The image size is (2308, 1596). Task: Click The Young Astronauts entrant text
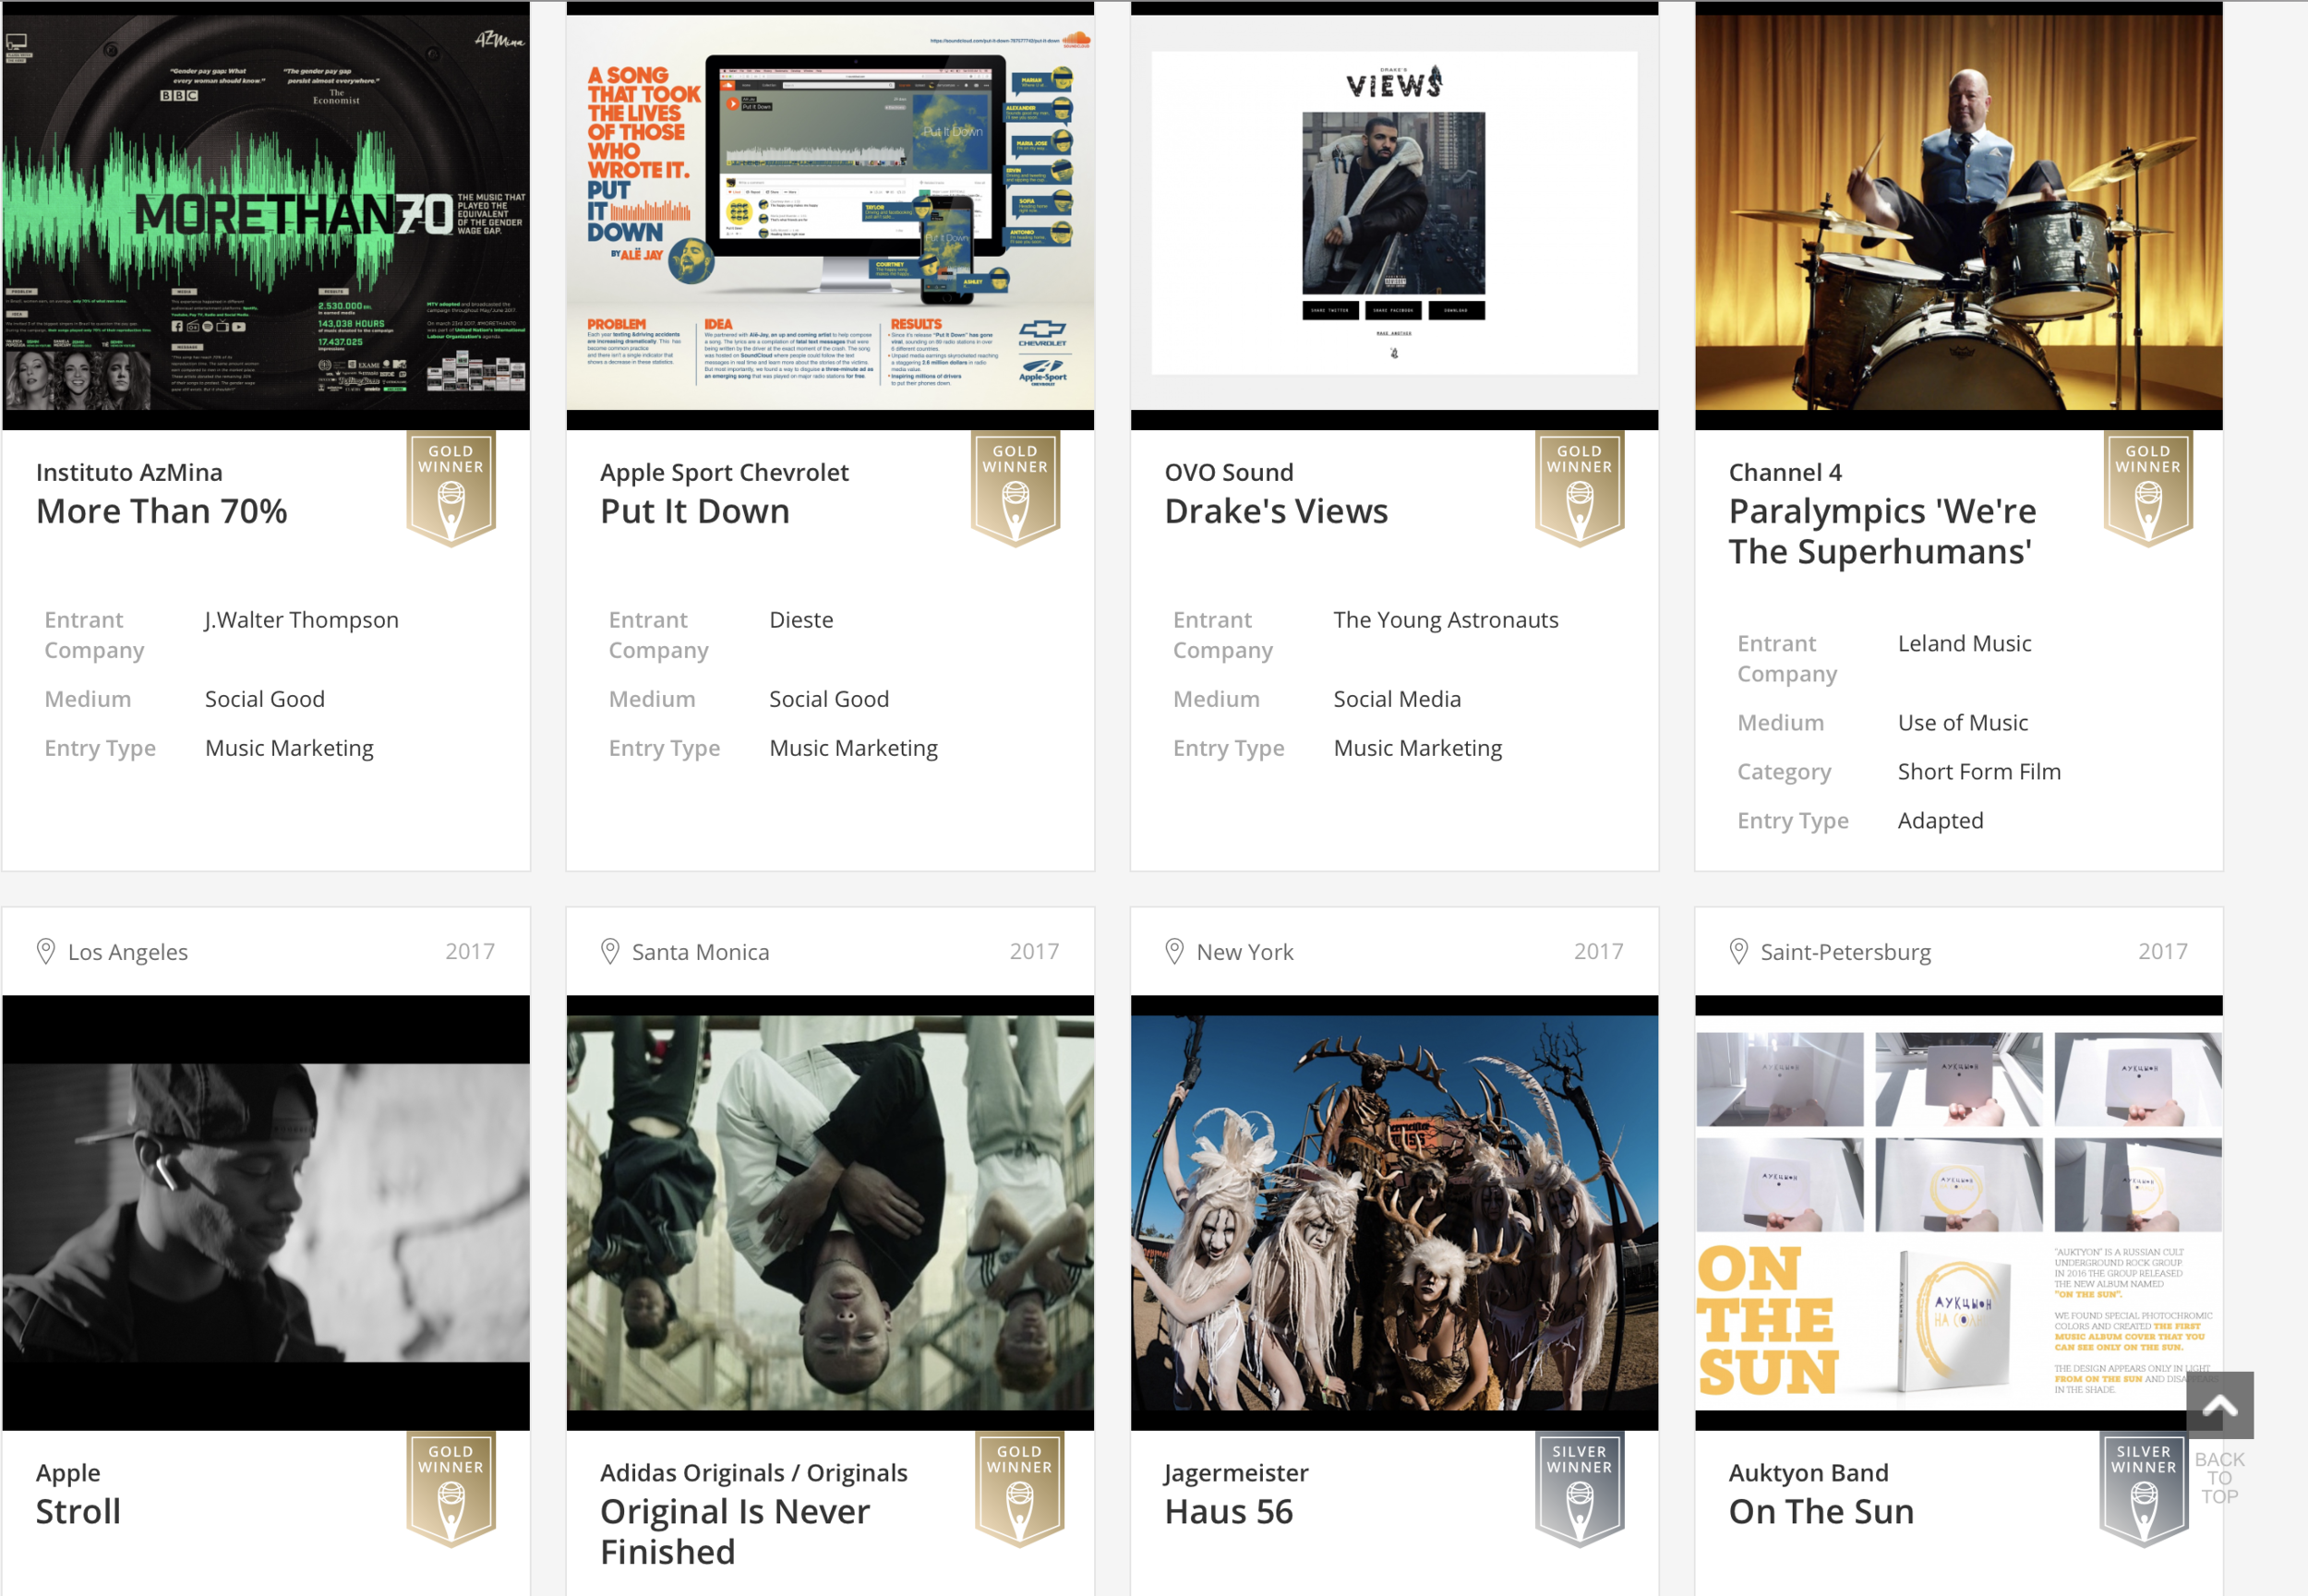[1445, 620]
